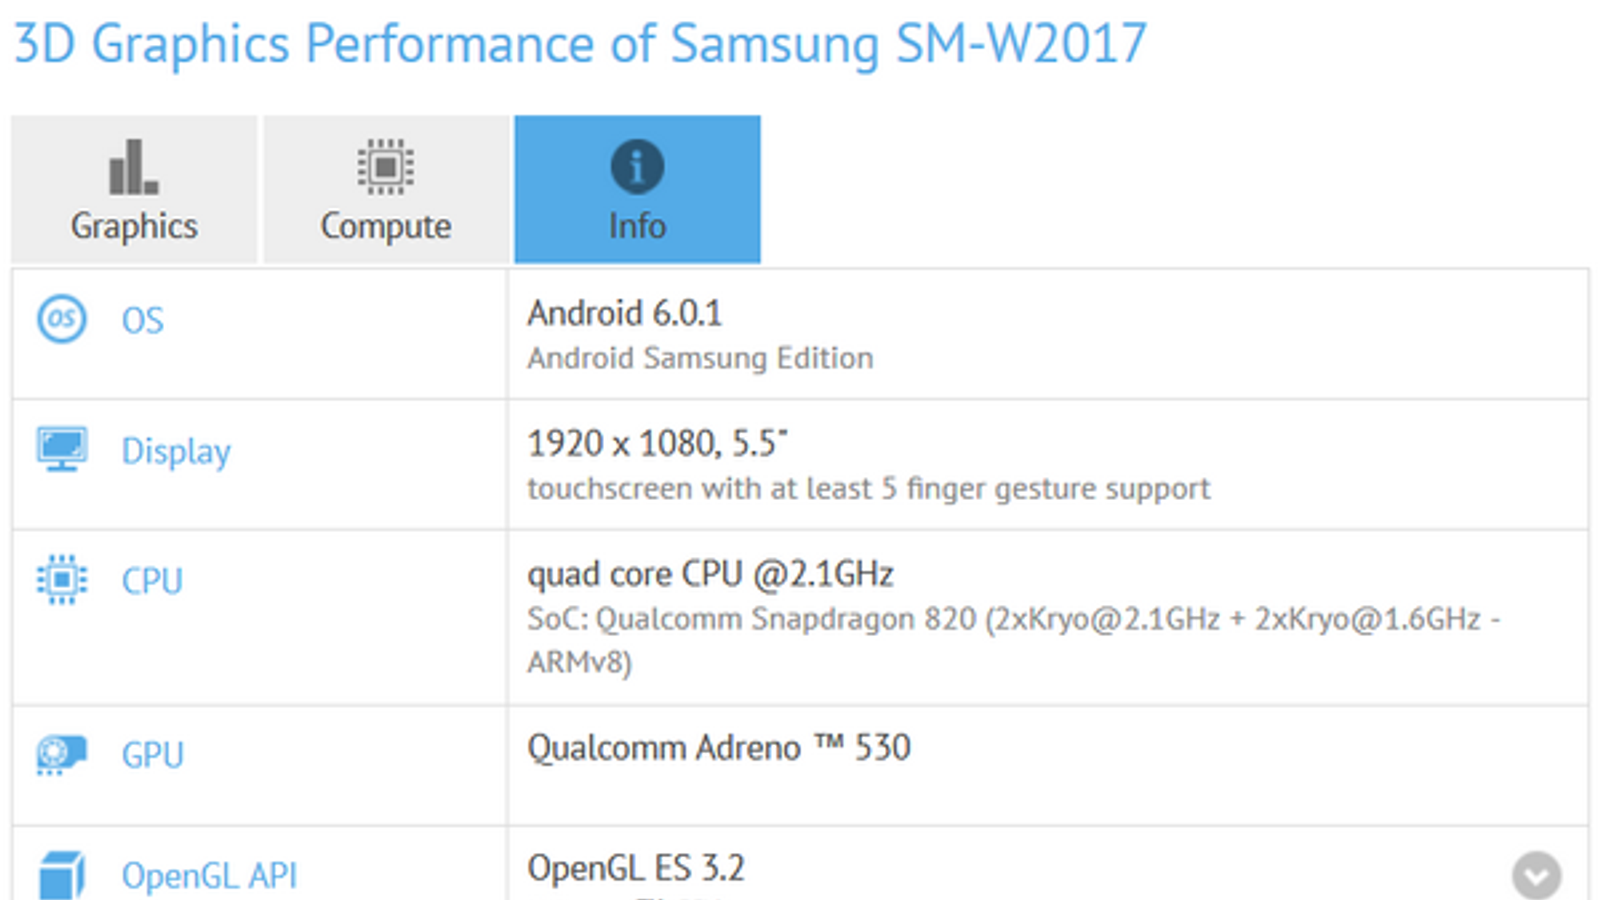Expand the OpenGL API details chevron
Screen dimensions: 1600x900
pos(1536,875)
